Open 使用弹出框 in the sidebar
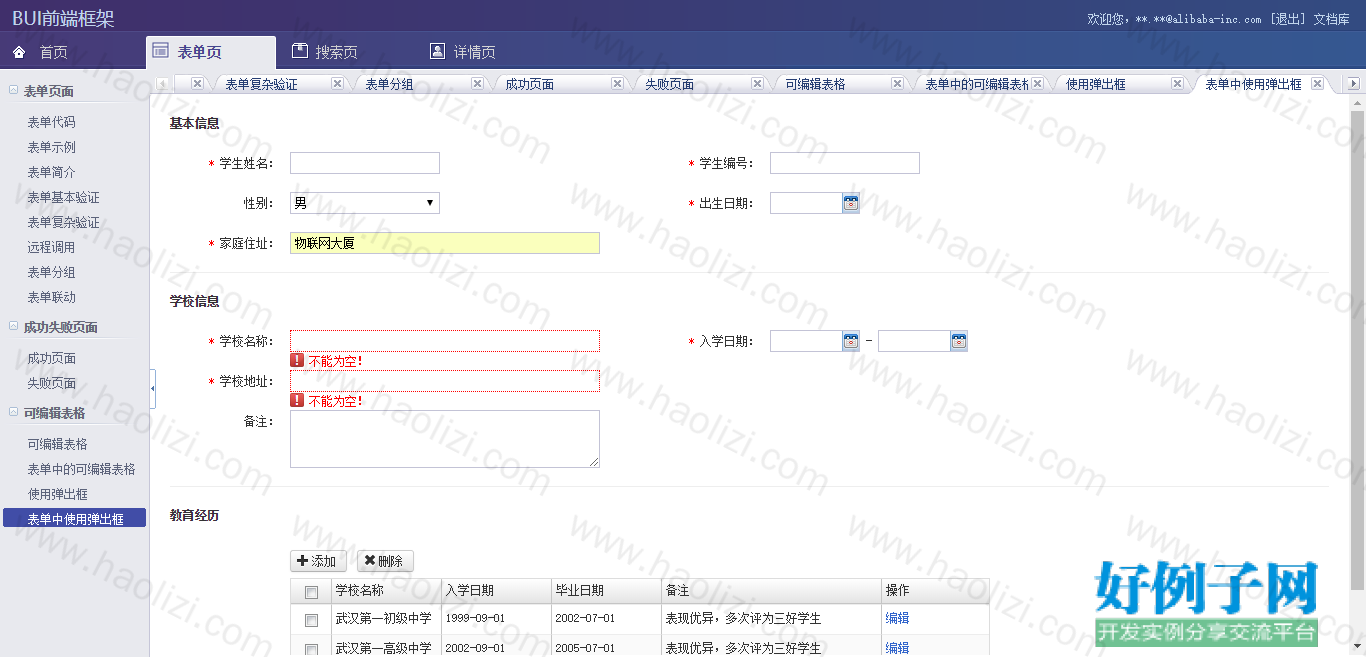1366x657 pixels. (57, 494)
